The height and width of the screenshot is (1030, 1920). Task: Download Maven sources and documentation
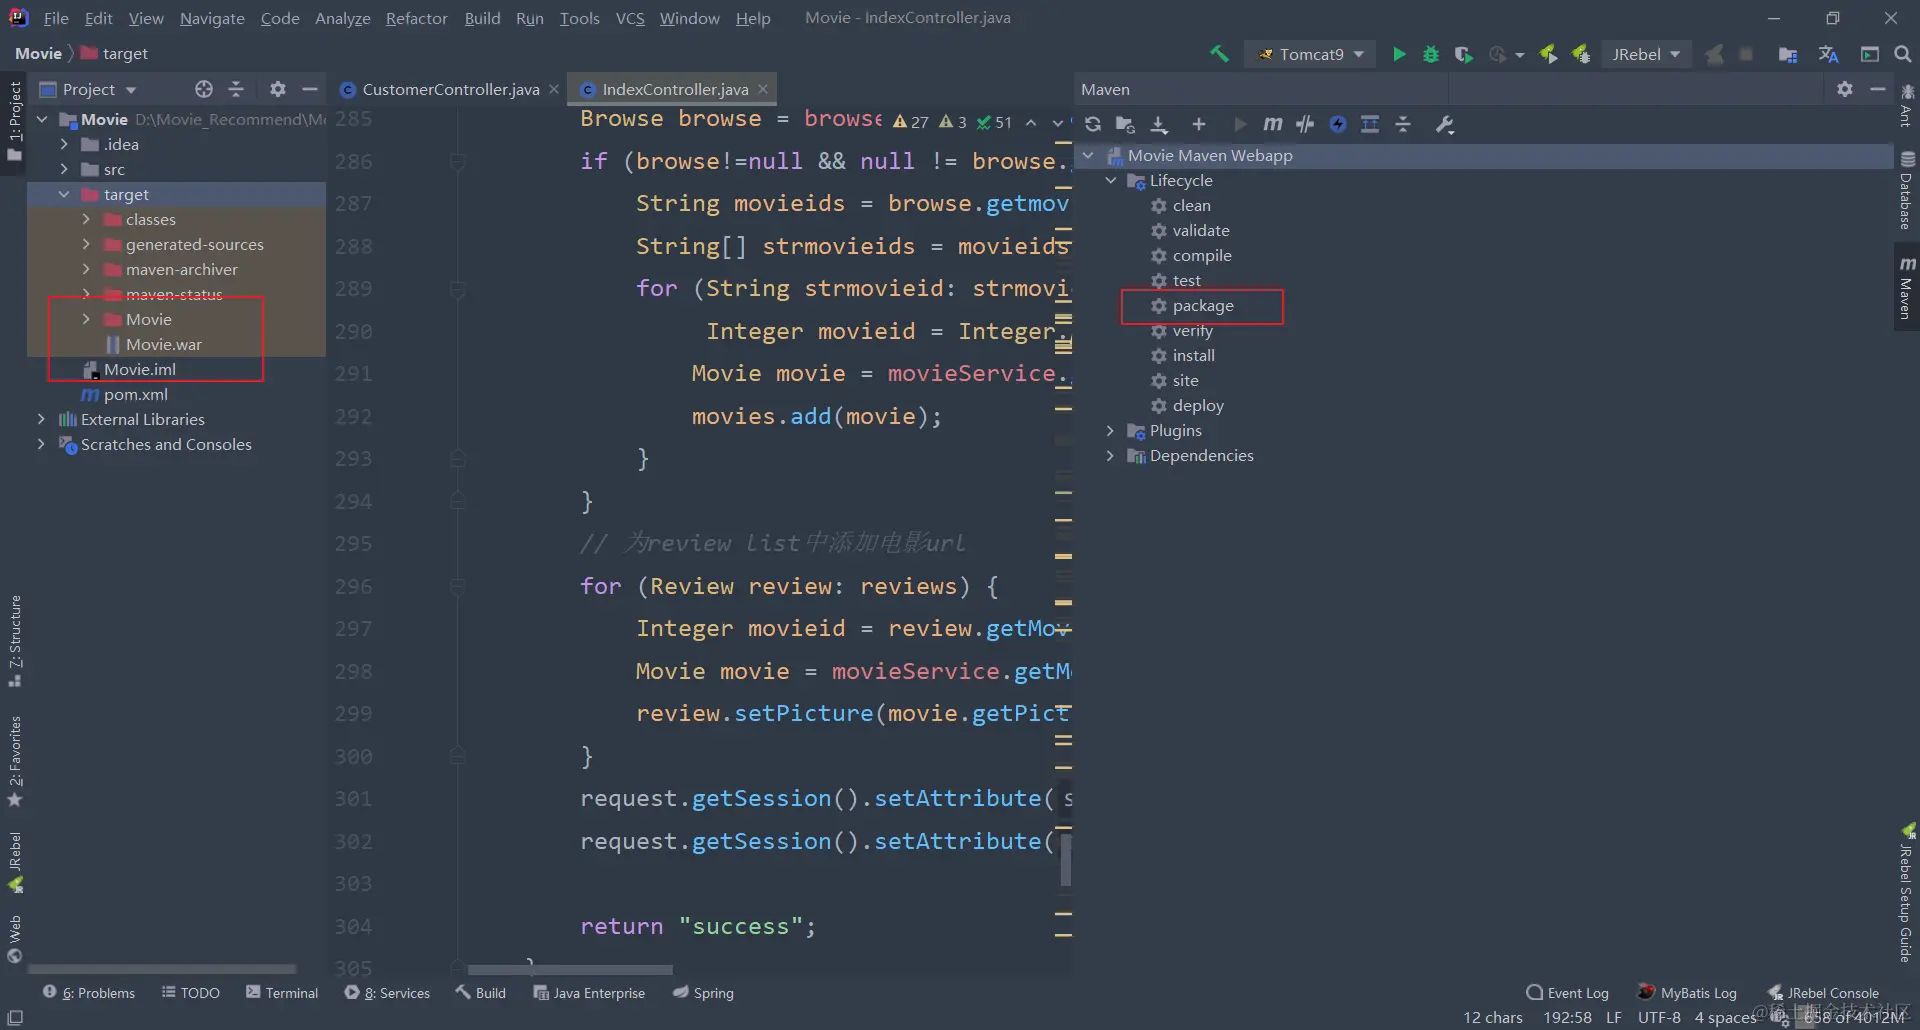[x=1159, y=124]
